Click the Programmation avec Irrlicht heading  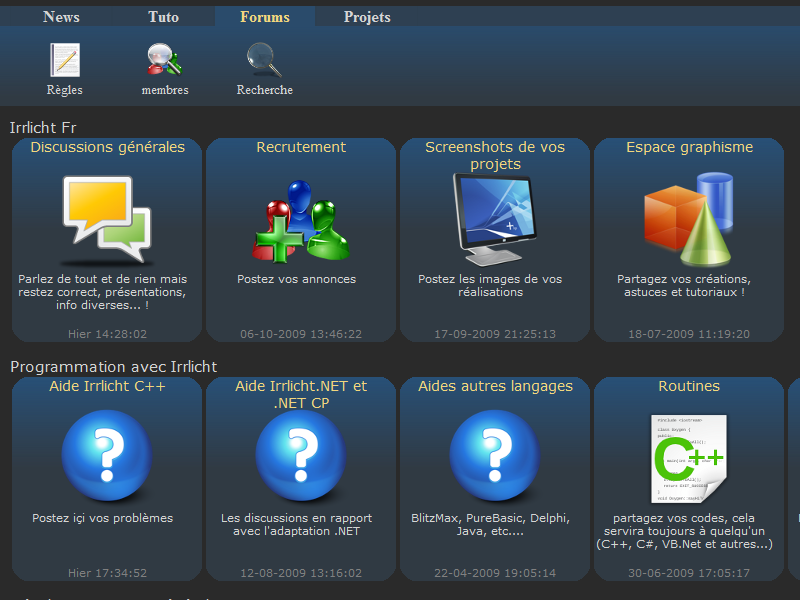coord(114,367)
